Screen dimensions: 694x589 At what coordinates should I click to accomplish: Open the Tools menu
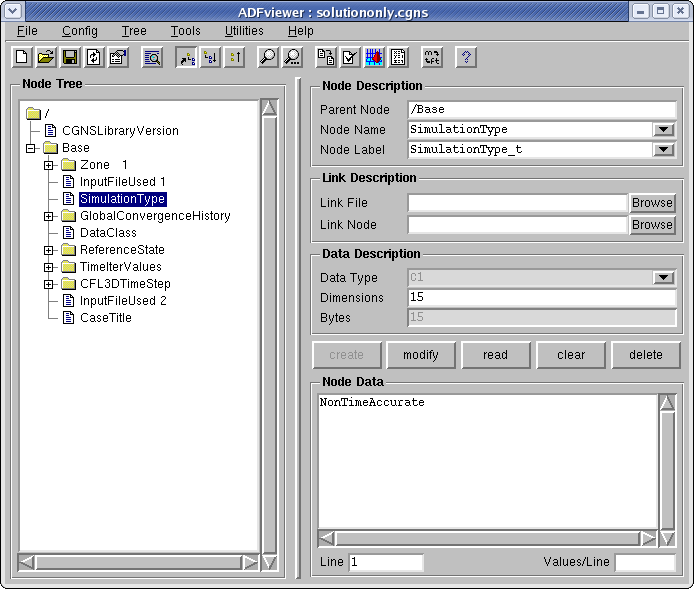(x=185, y=31)
